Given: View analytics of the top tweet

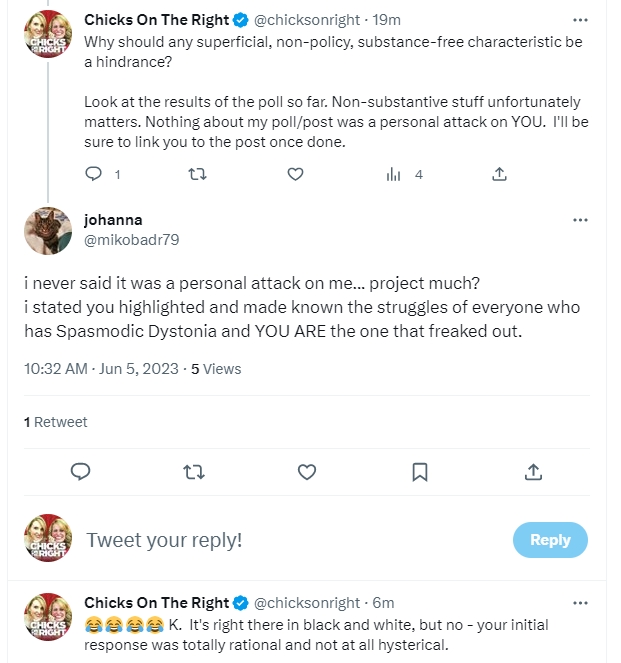Looking at the screenshot, I should coord(393,174).
